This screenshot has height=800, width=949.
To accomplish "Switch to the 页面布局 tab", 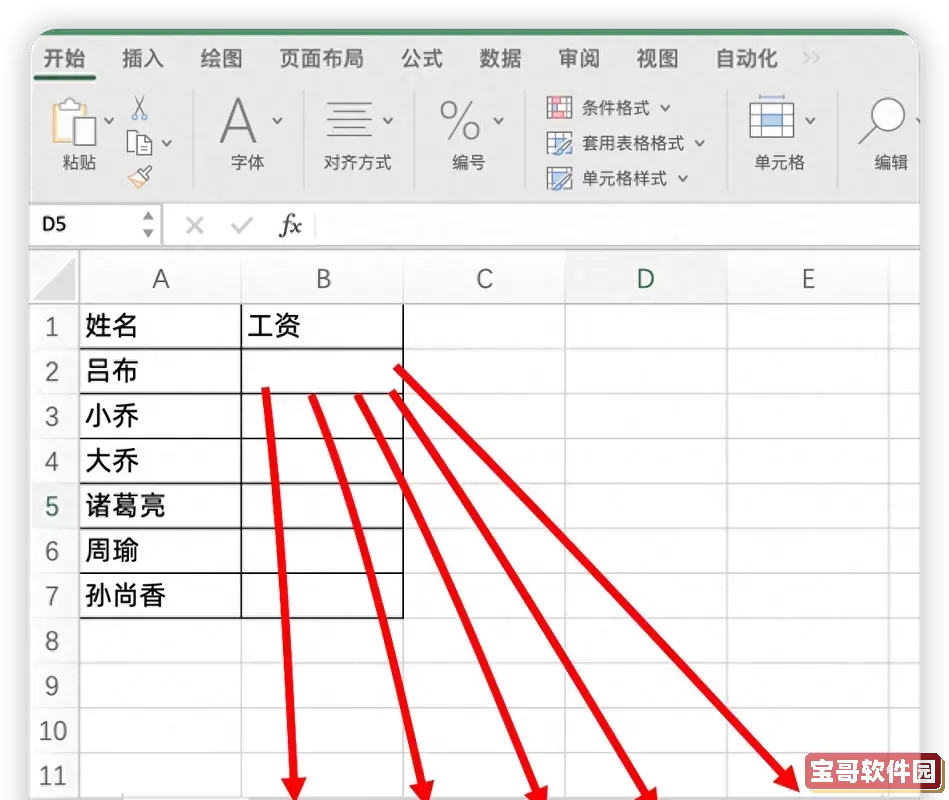I will point(322,59).
